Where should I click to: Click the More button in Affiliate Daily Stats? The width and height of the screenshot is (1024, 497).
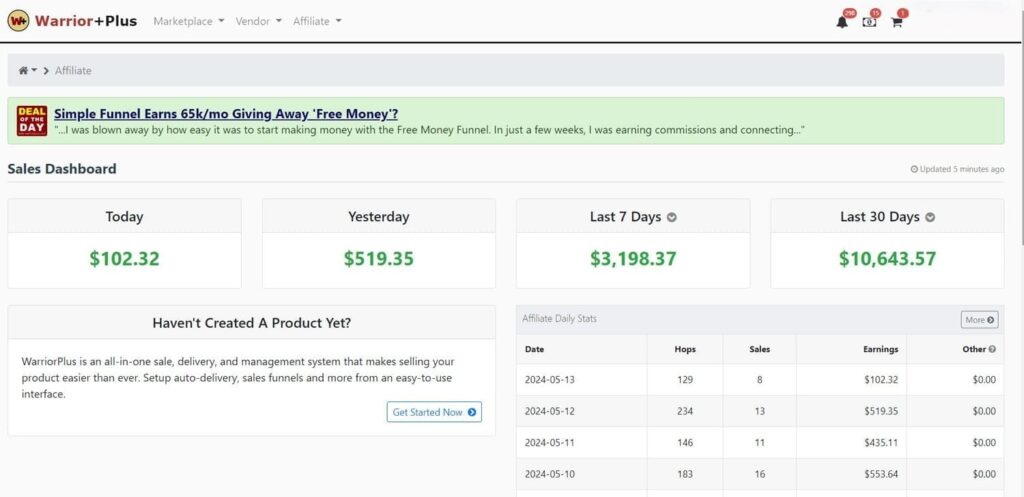pos(980,320)
